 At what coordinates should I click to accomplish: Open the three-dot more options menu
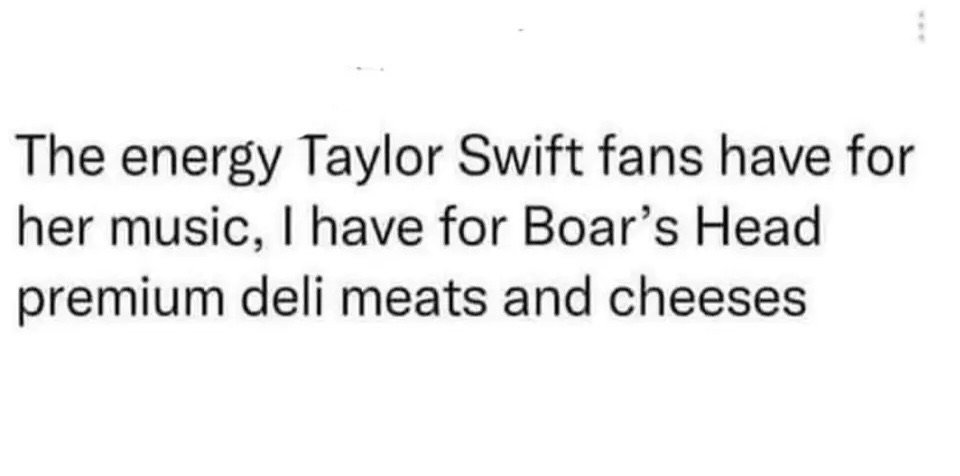[x=922, y=27]
